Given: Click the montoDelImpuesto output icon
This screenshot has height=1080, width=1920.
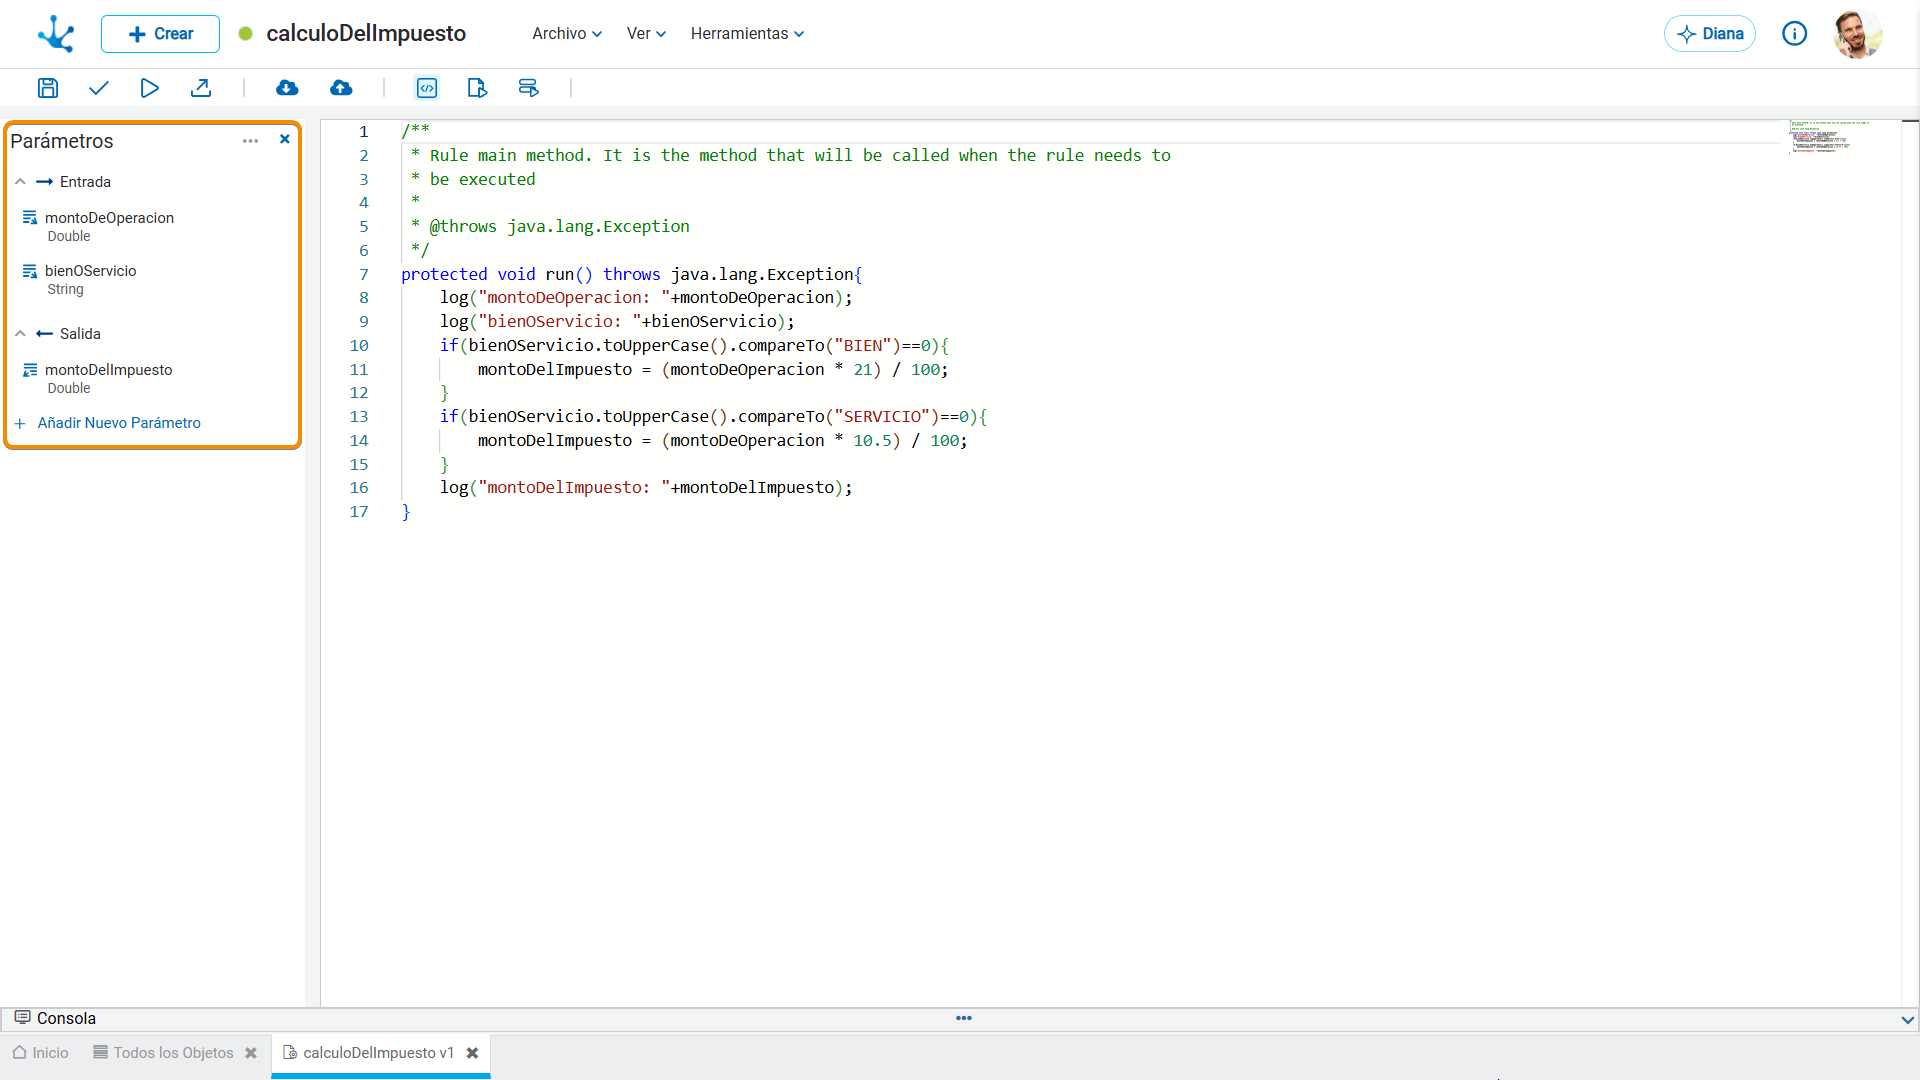Looking at the screenshot, I should 30,370.
